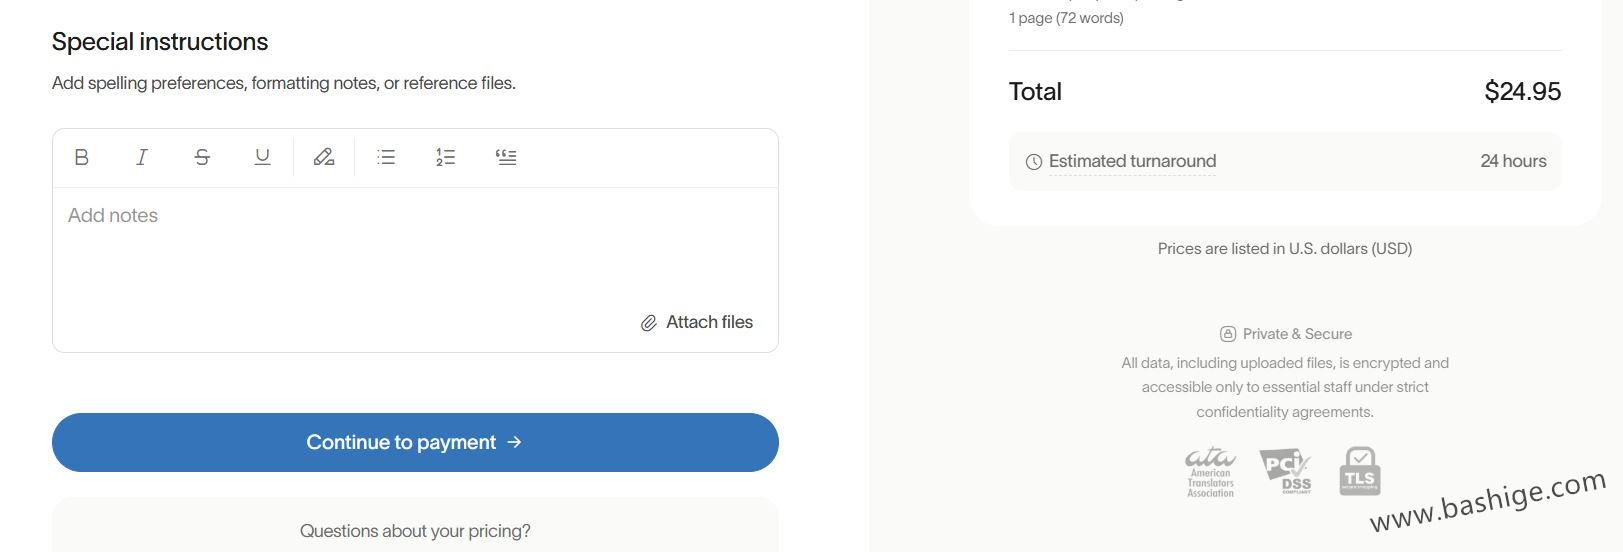
Task: Insert a numbered list
Action: coord(446,157)
